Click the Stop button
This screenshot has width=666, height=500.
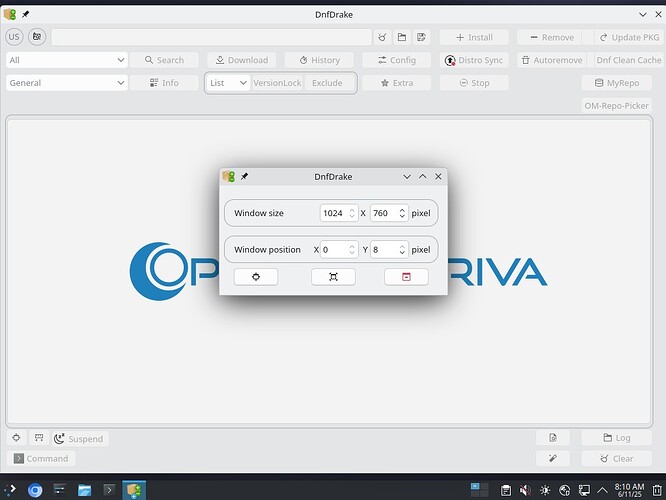(x=474, y=83)
